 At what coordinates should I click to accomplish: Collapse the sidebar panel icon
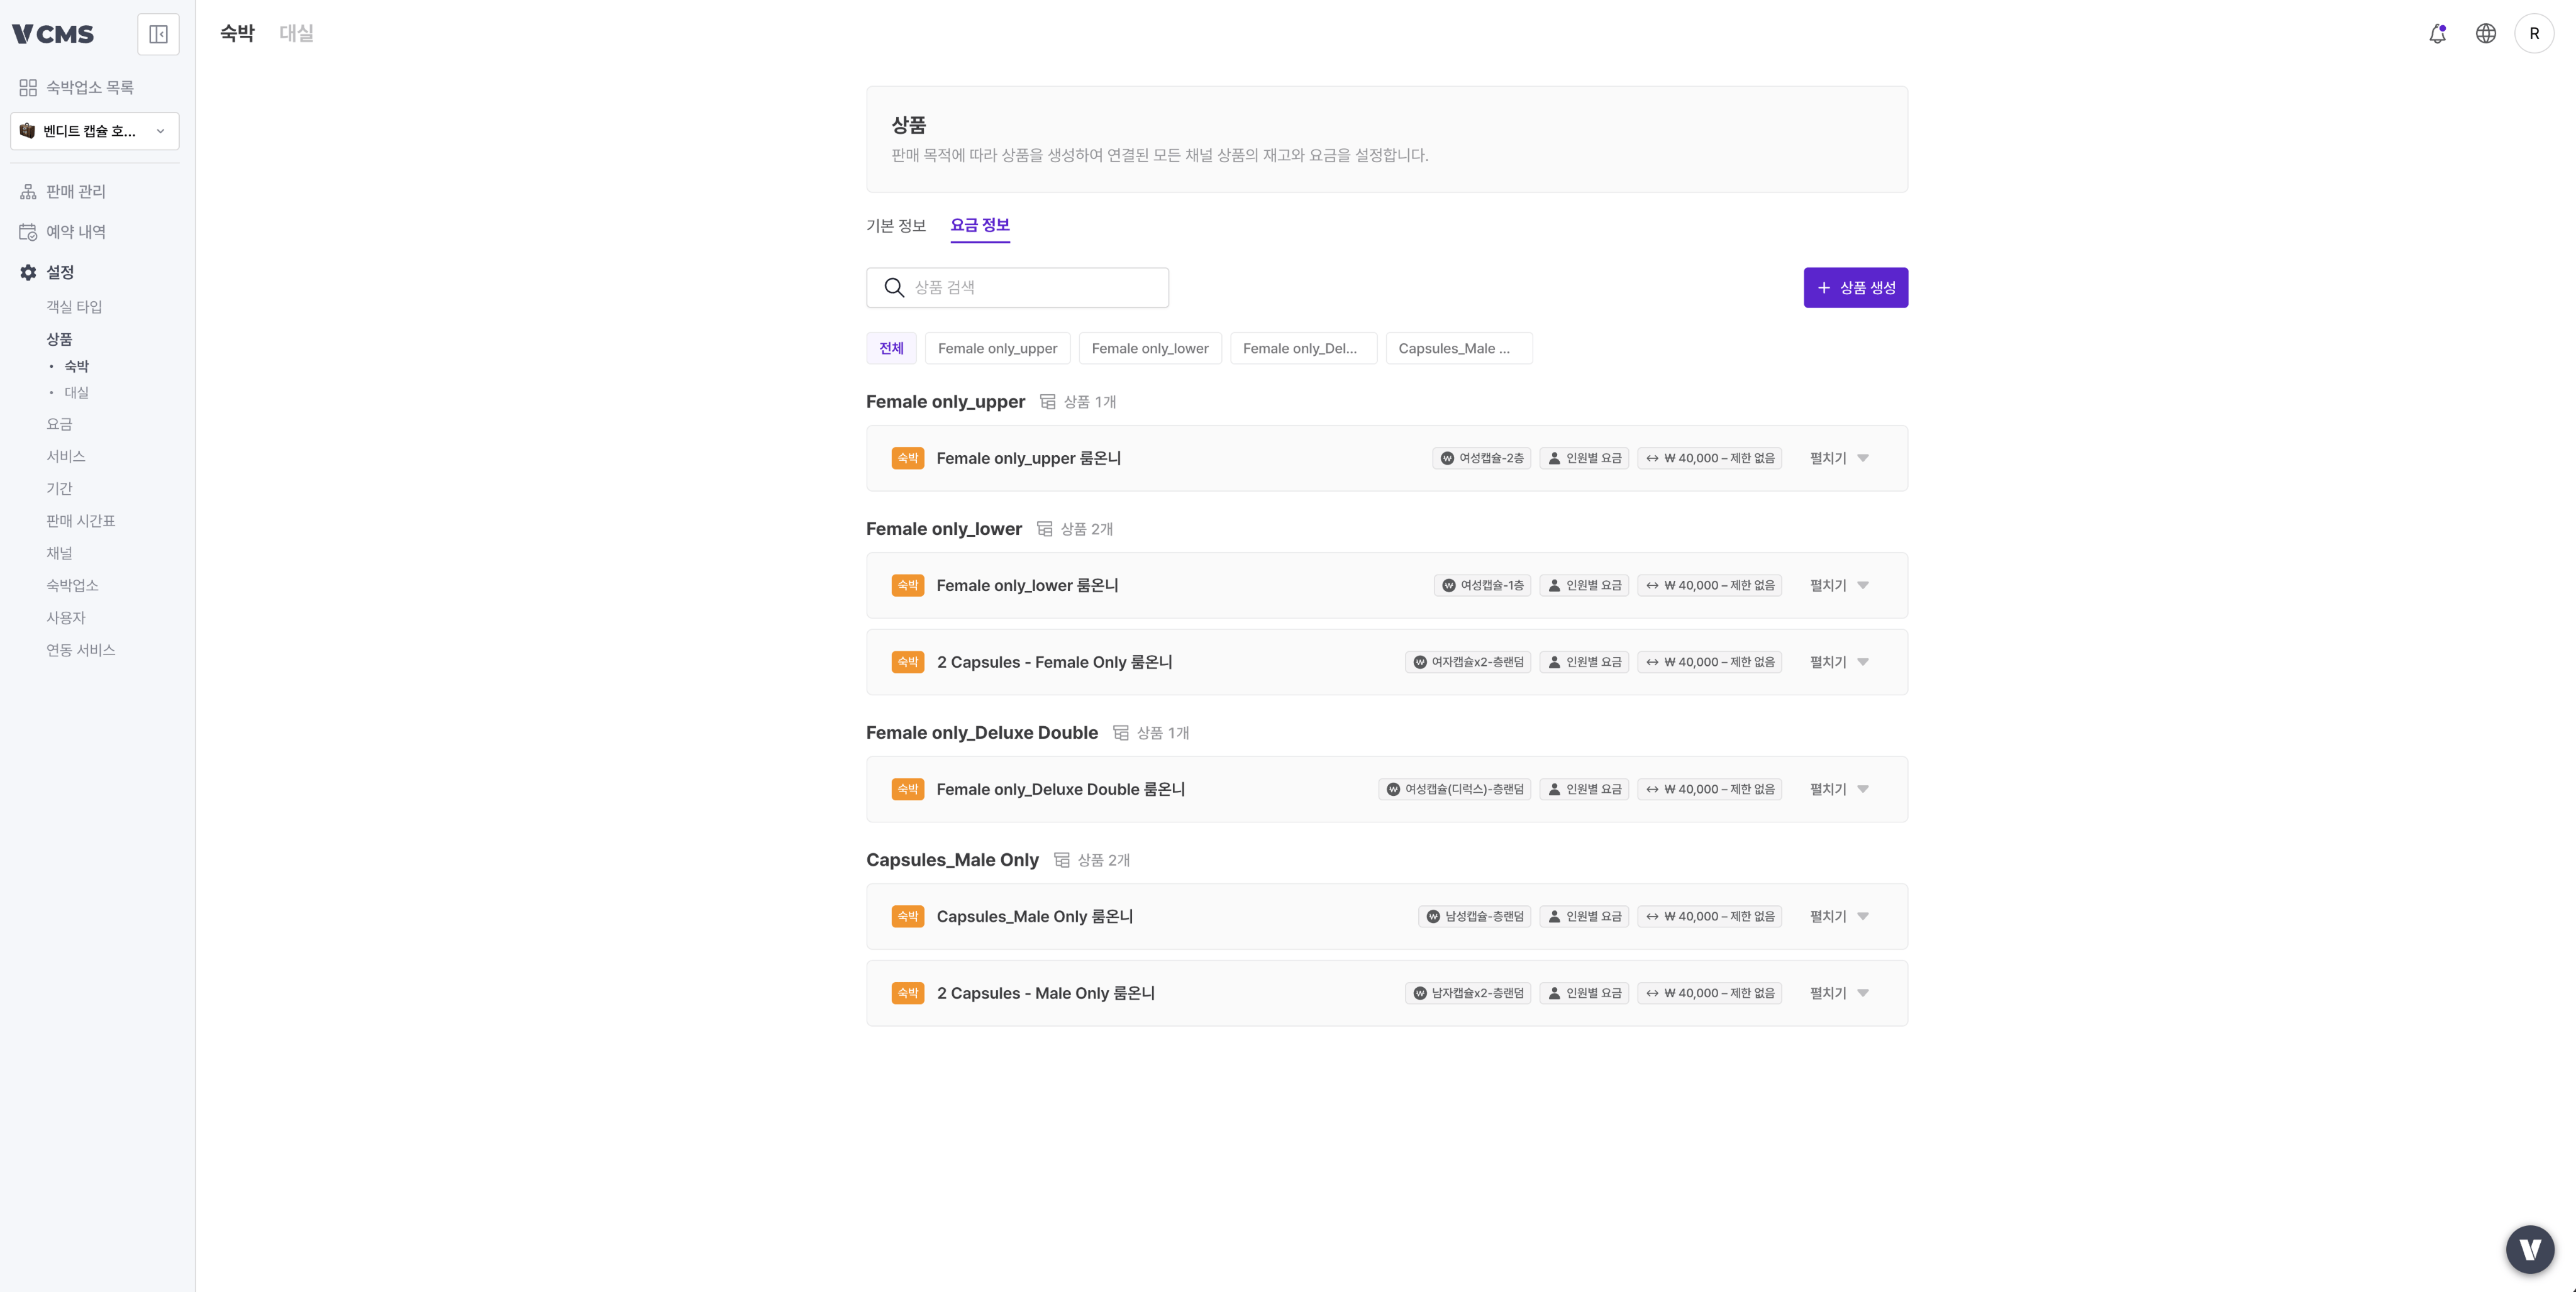click(x=158, y=34)
